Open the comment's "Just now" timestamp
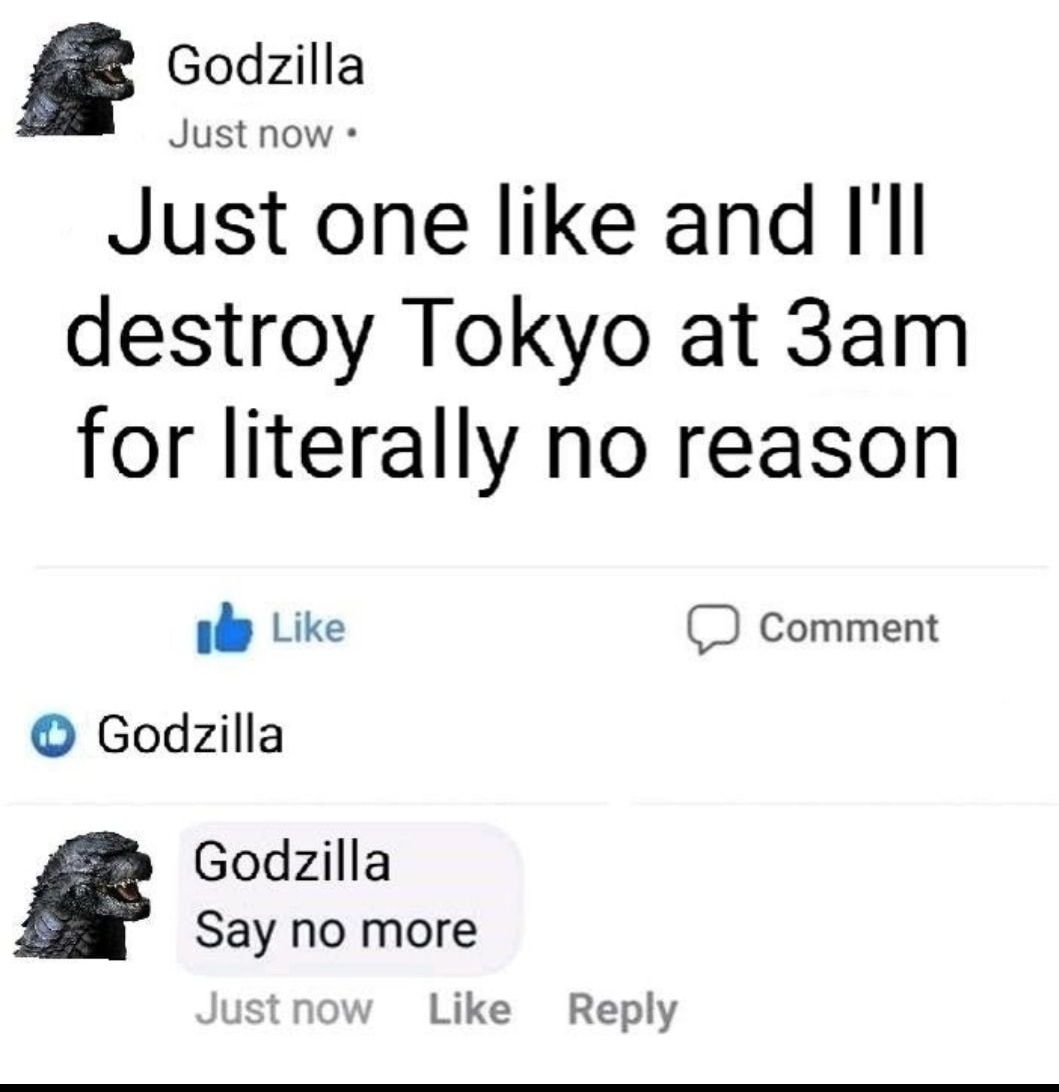 coord(284,1010)
